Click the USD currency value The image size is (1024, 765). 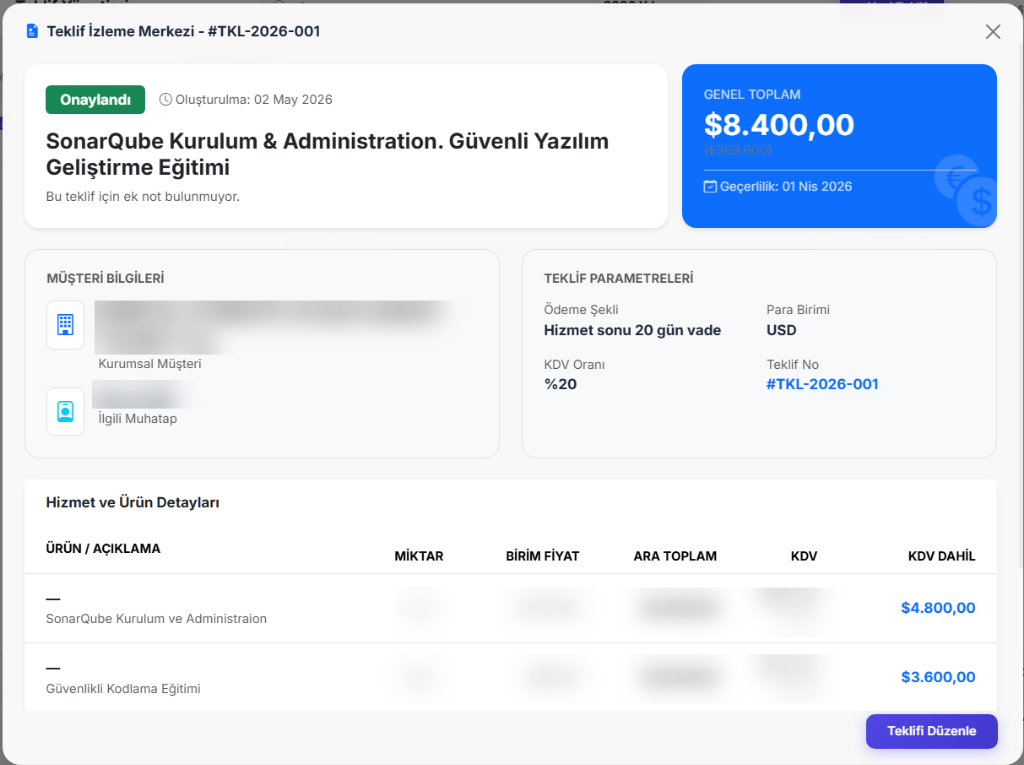(781, 331)
